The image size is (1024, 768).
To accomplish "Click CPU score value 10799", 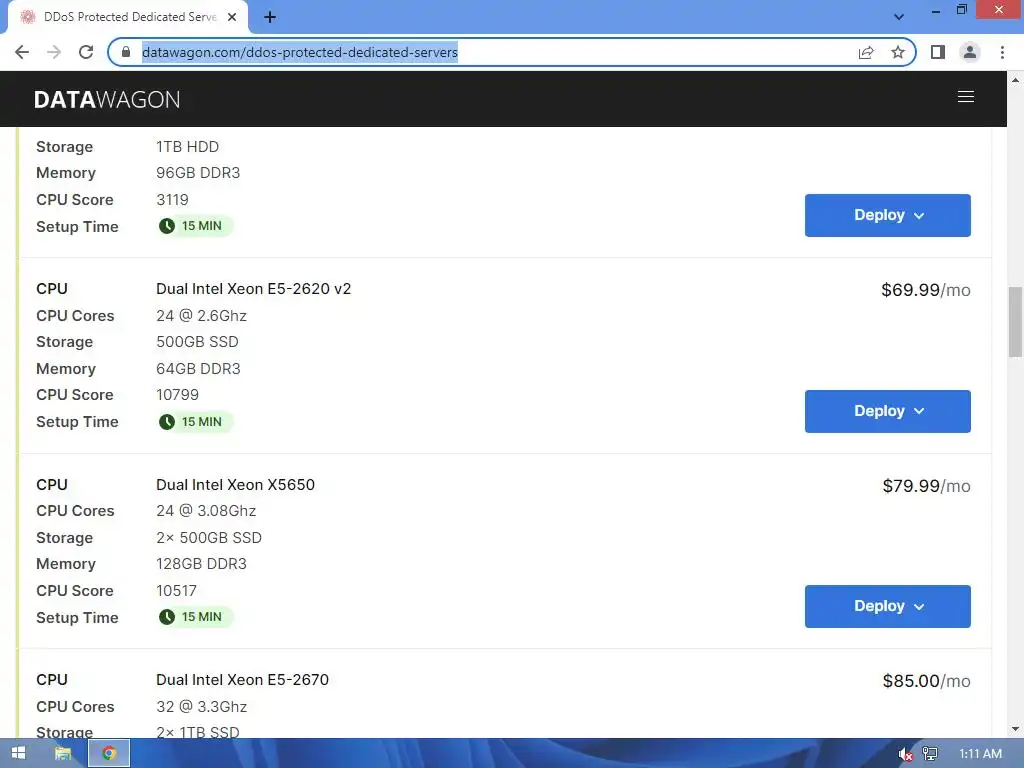I will (178, 395).
